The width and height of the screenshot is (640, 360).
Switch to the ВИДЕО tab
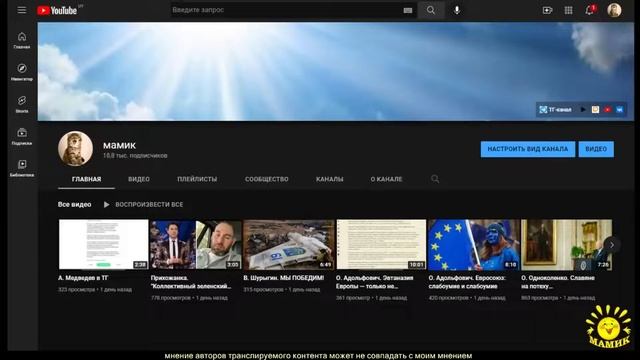pyautogui.click(x=139, y=179)
